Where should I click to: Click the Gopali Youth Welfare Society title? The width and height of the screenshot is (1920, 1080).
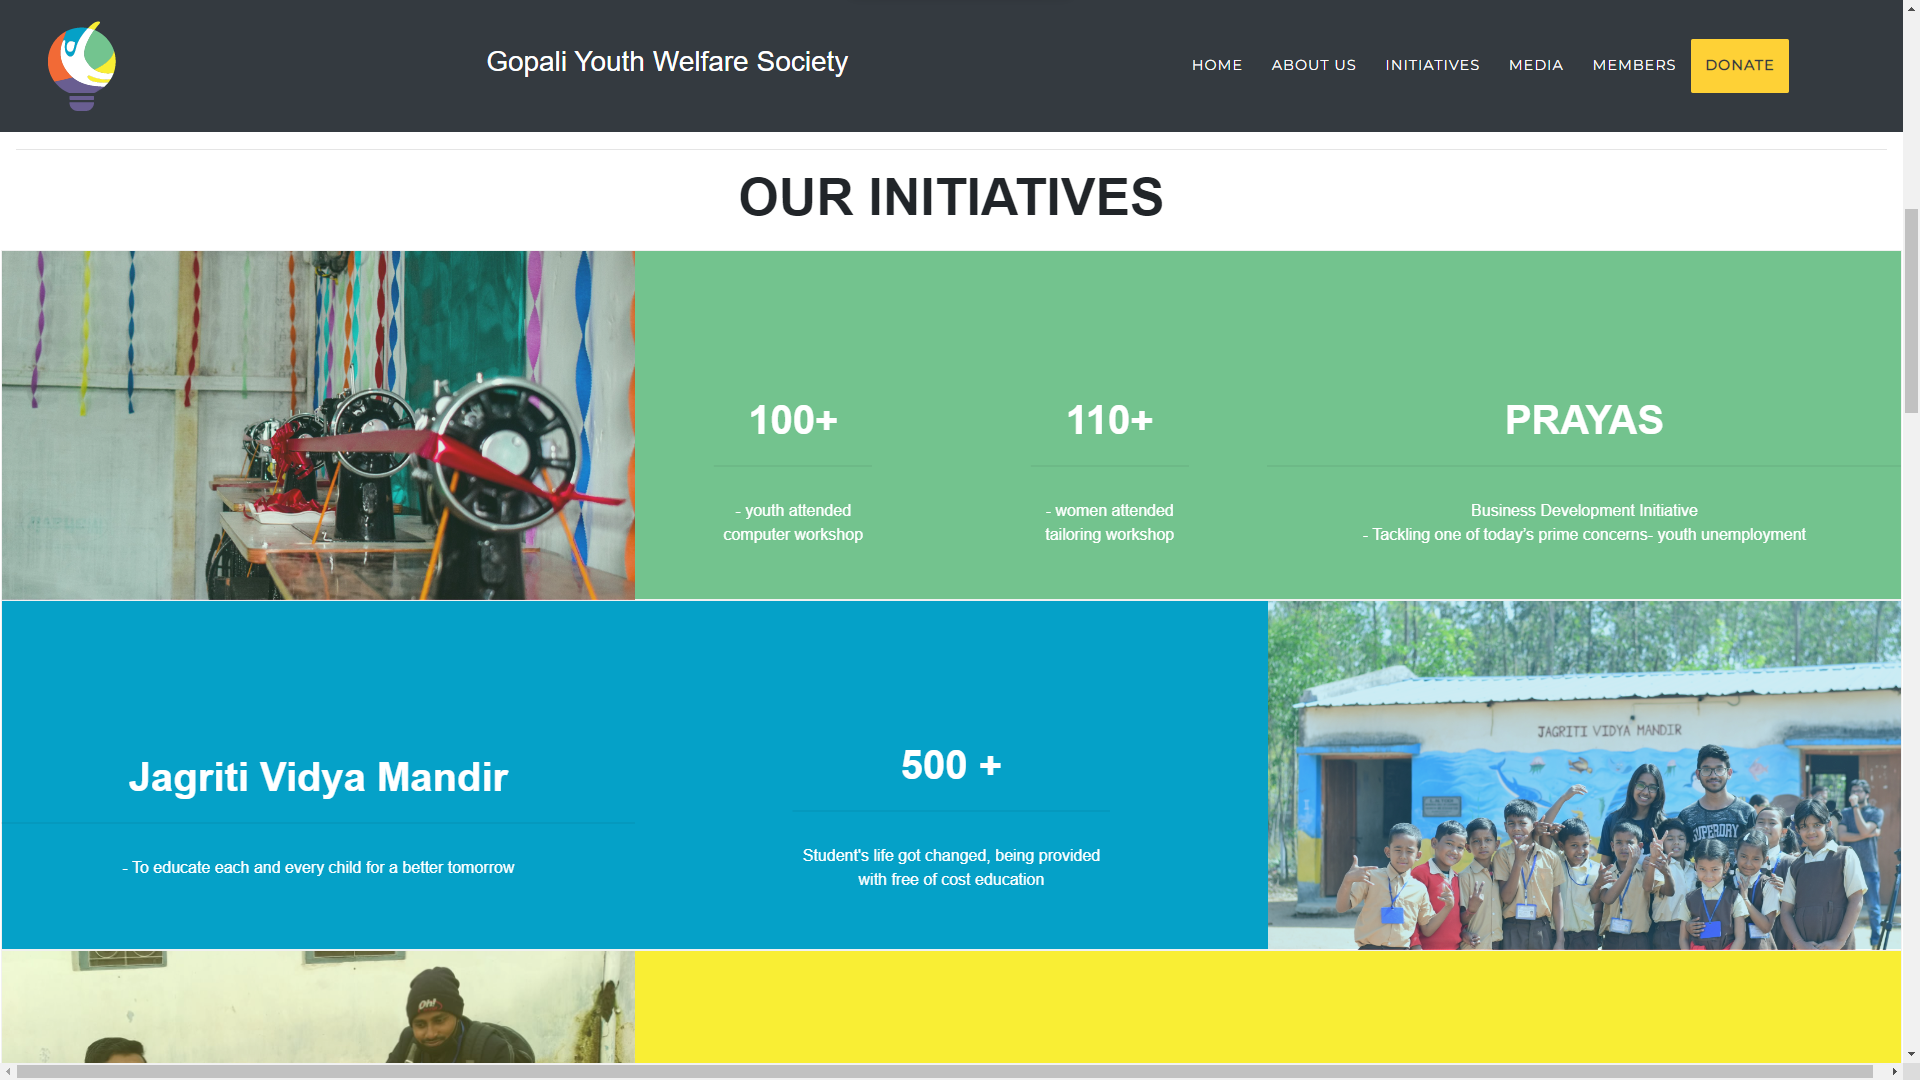666,62
